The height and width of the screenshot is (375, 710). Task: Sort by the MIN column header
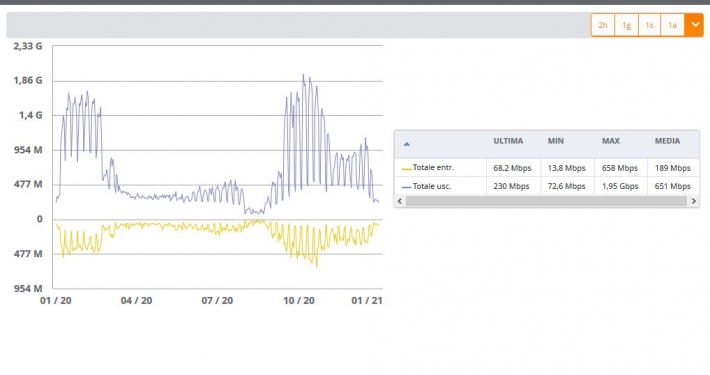(556, 141)
